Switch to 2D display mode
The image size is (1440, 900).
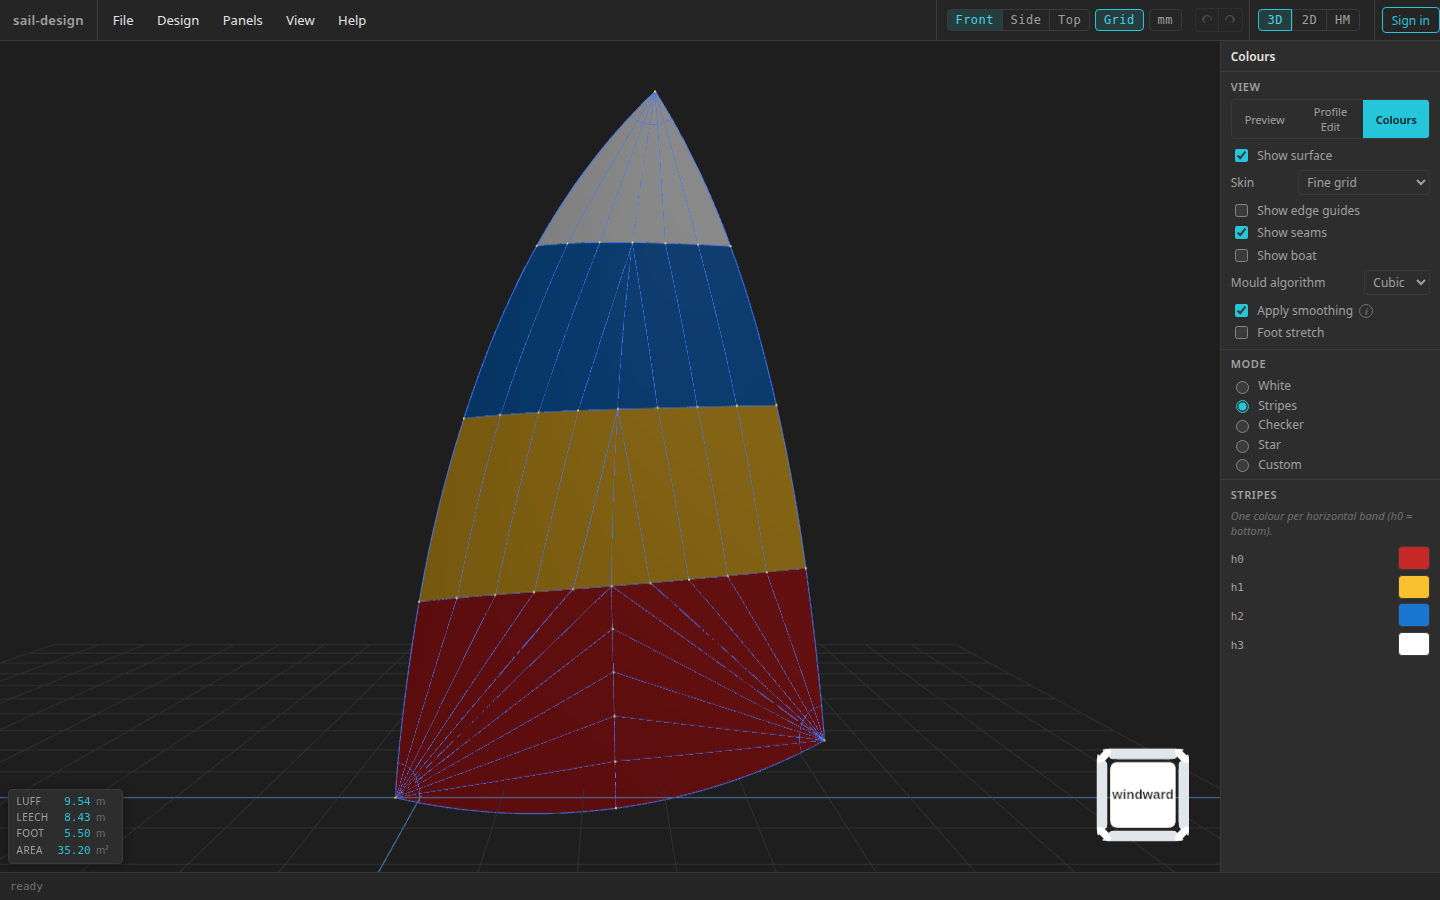(x=1309, y=20)
